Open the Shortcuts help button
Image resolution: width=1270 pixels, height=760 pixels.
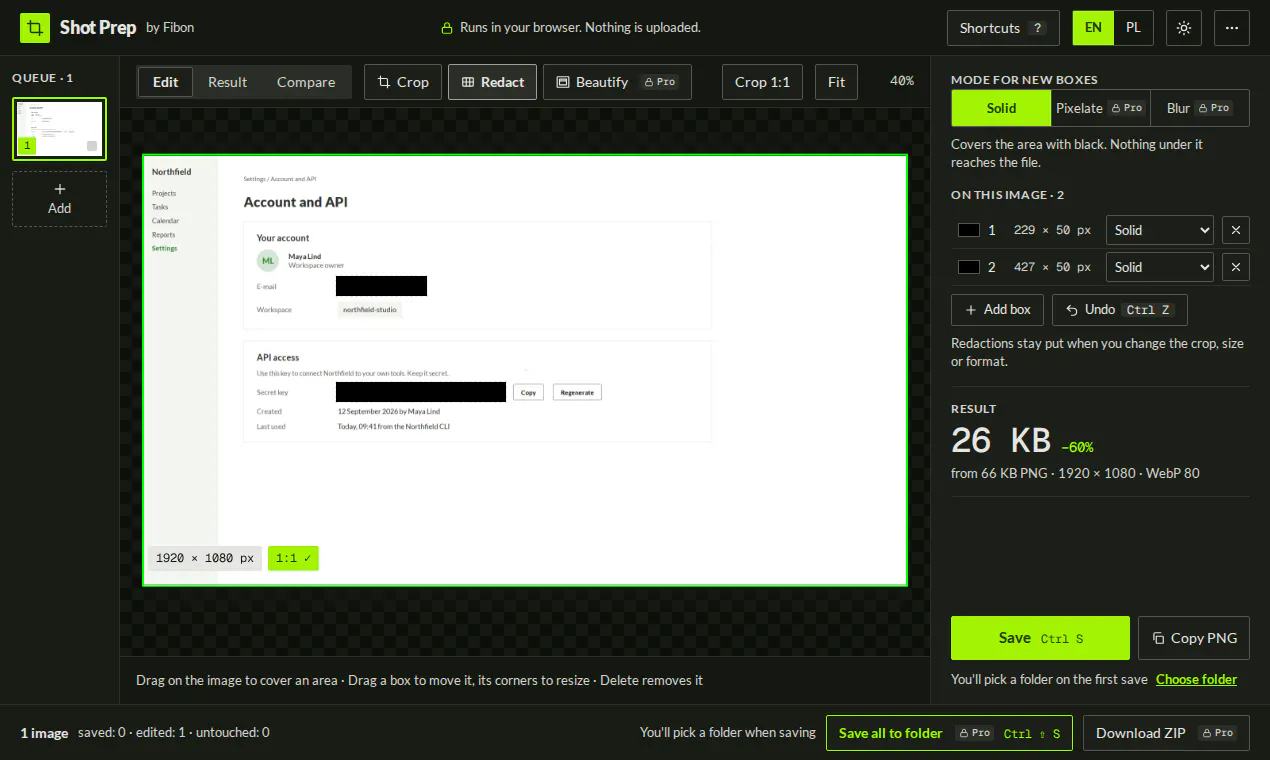click(x=1003, y=28)
